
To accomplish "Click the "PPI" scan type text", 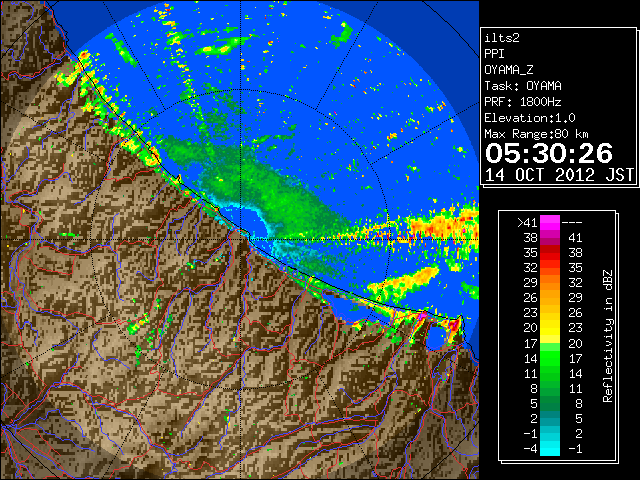I will 495,54.
